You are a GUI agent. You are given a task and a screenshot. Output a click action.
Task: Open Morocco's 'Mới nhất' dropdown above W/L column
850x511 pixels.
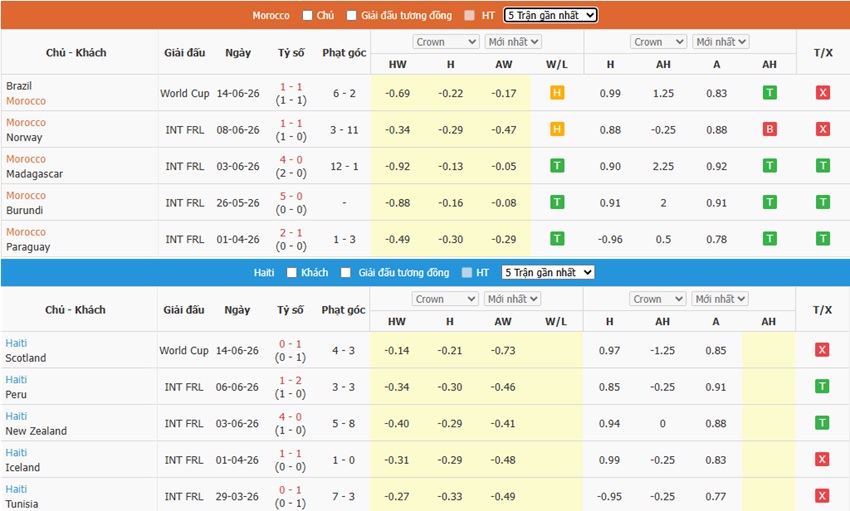pos(513,42)
